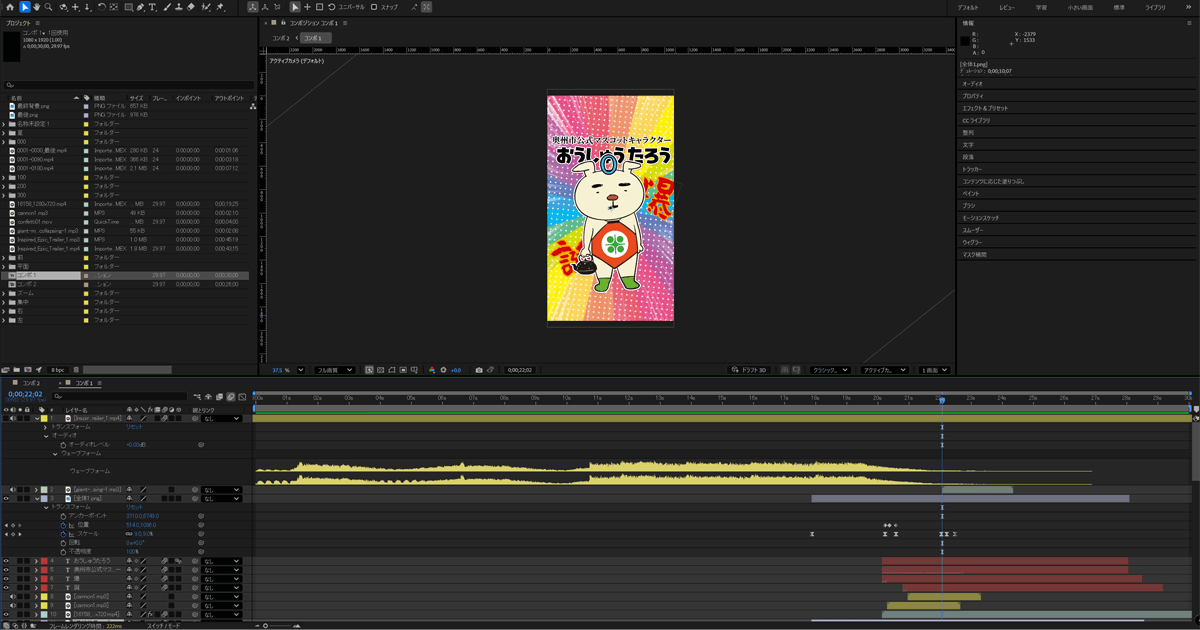
Task: Expand the 名称未設定 1 folder in the project panel
Action: [x=4, y=124]
